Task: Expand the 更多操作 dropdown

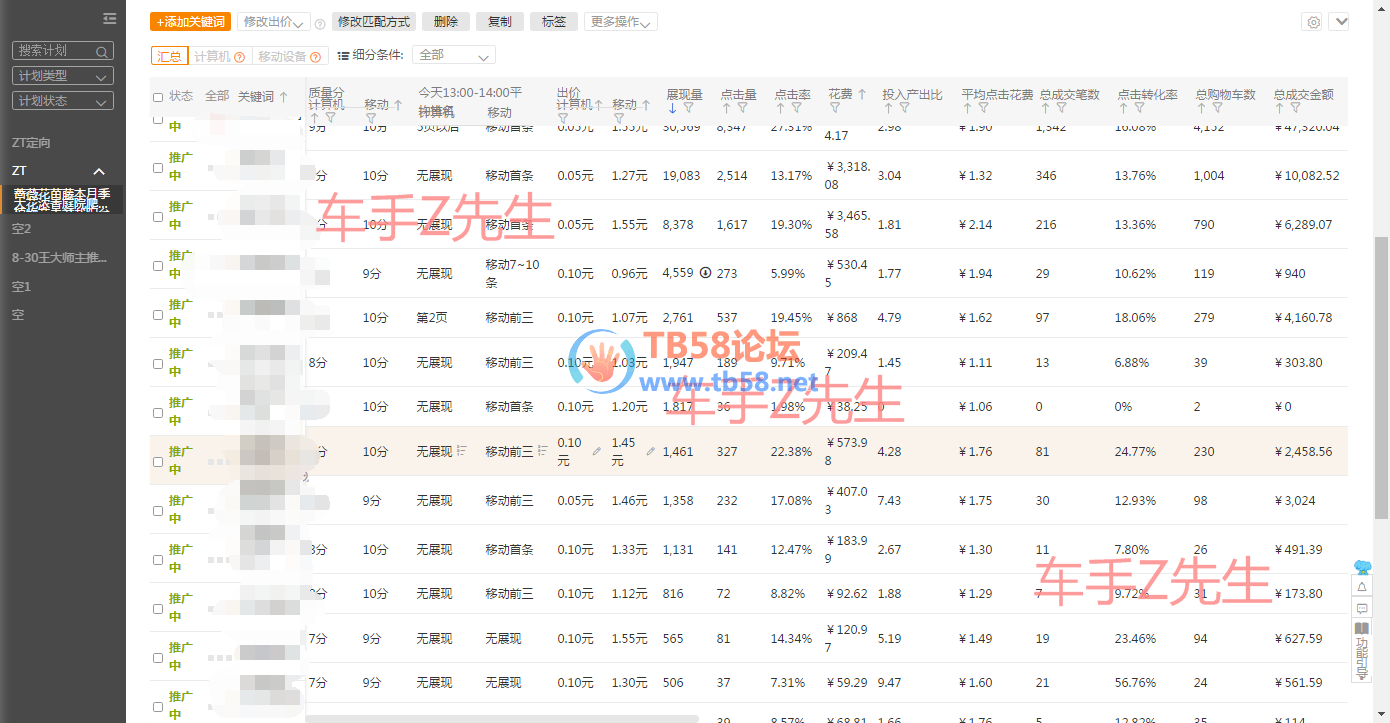Action: pyautogui.click(x=620, y=22)
